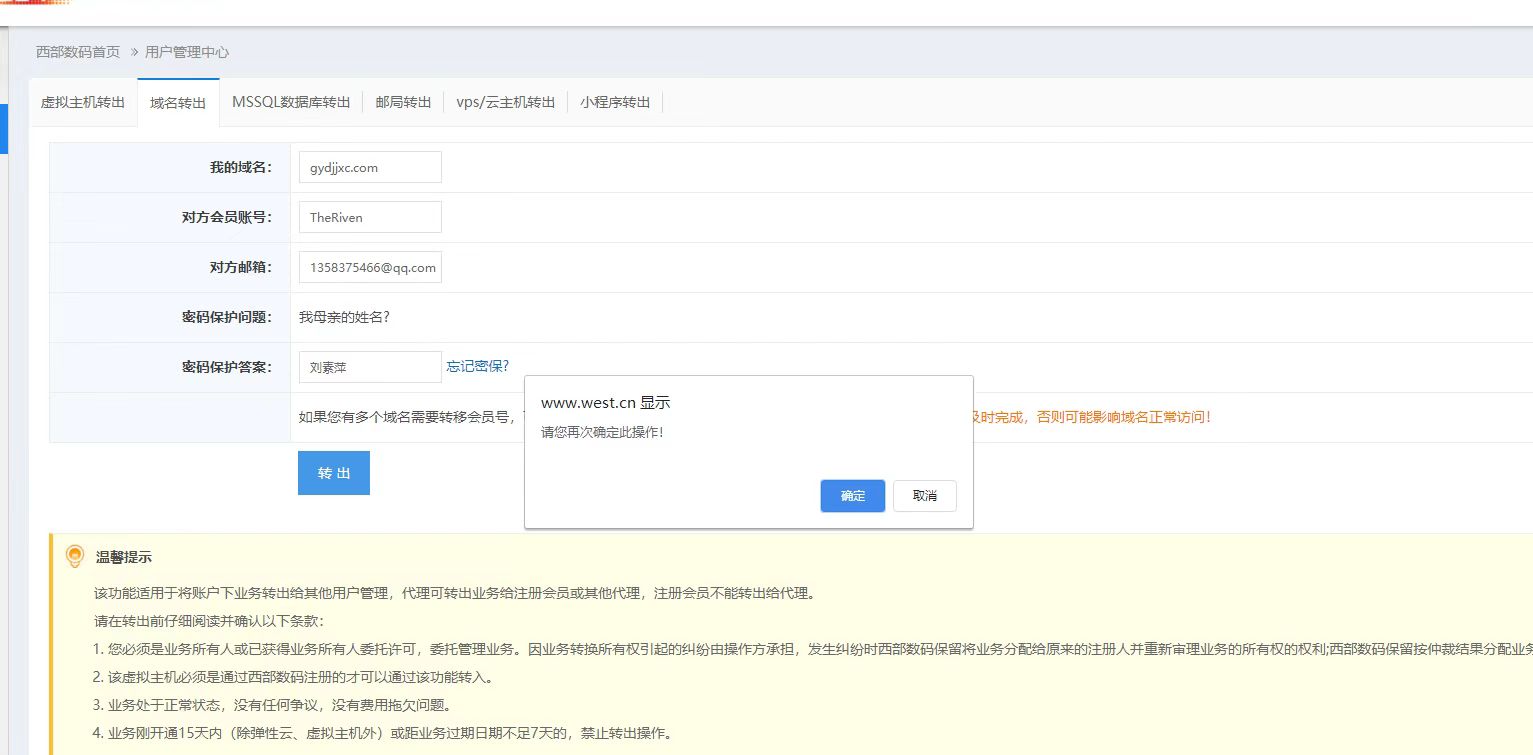Click the 我的域名 input containing gydjjxc.com

coord(369,167)
